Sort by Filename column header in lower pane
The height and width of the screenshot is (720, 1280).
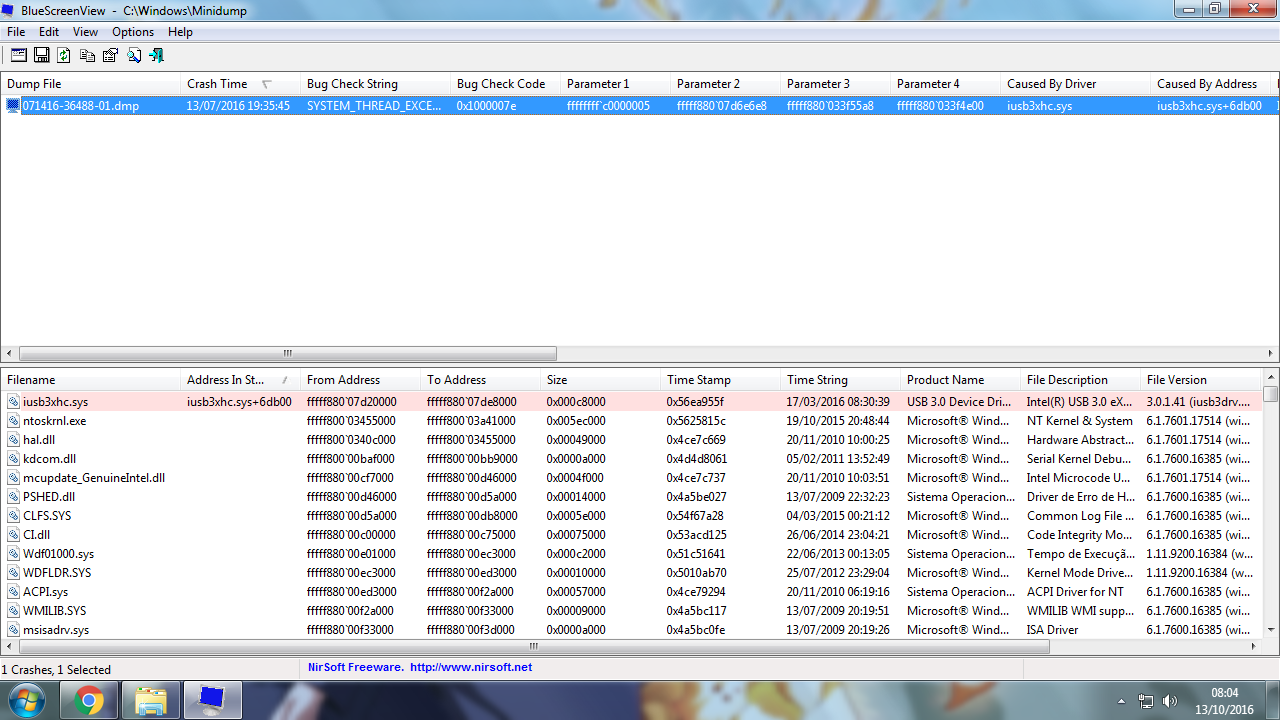[91, 380]
